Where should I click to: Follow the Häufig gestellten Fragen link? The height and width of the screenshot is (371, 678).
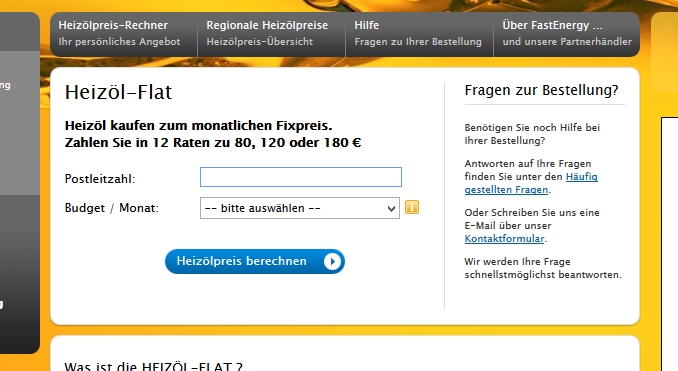[x=531, y=183]
